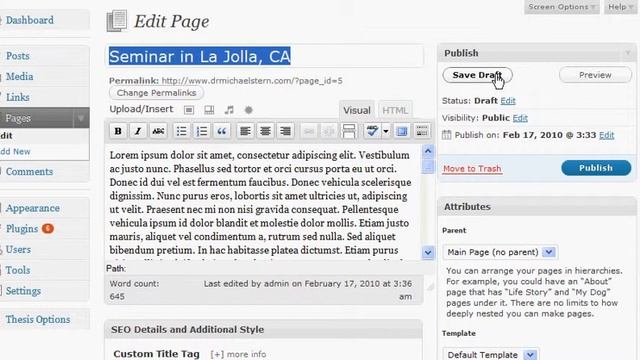The height and width of the screenshot is (360, 640).
Task: Open the Tools menu
Action: coord(18,270)
